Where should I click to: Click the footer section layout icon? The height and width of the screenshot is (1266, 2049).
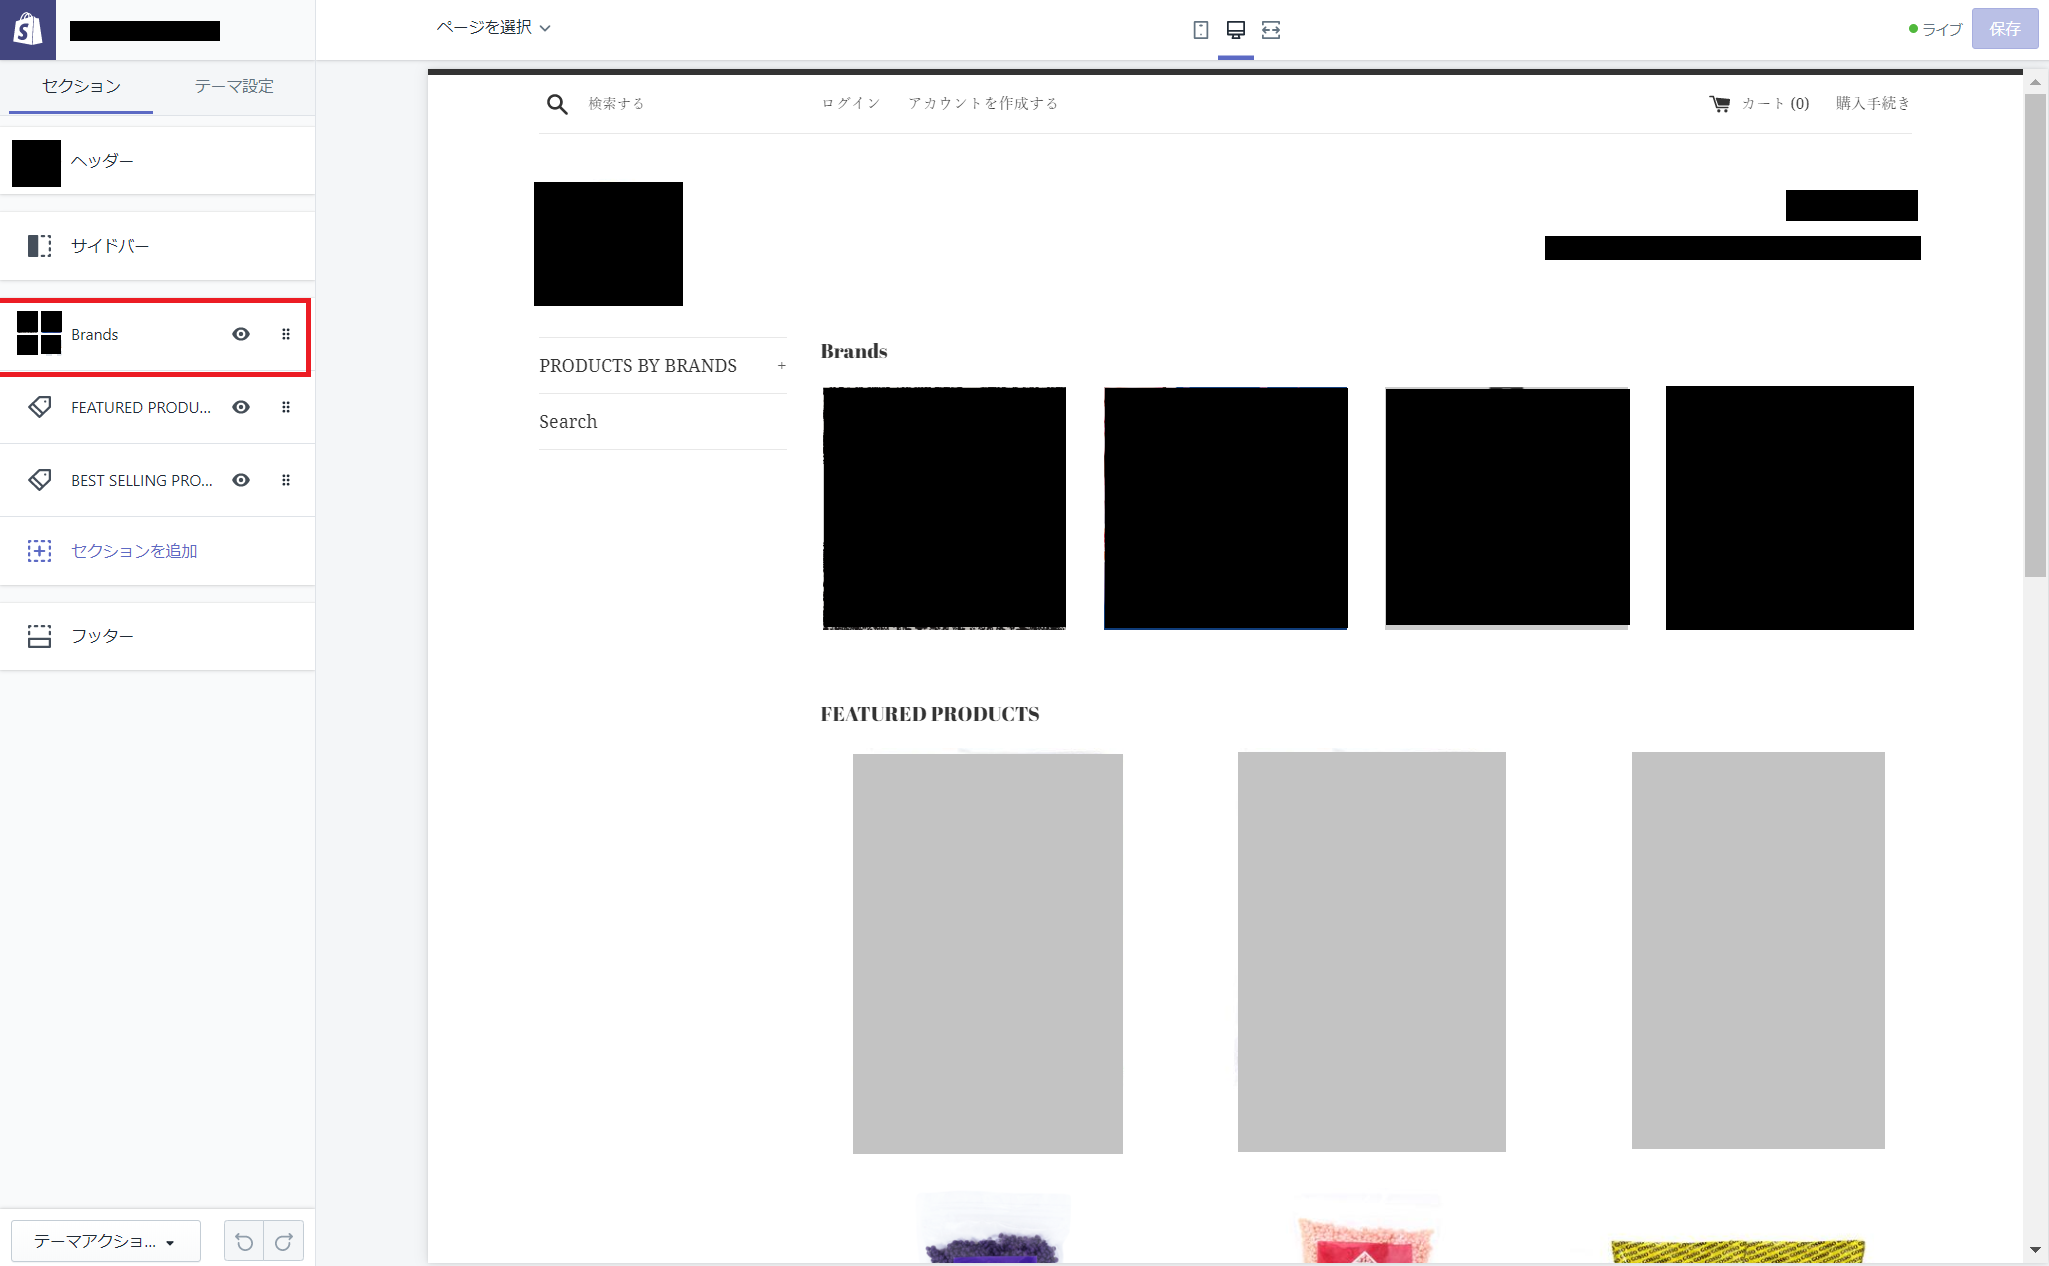[39, 636]
